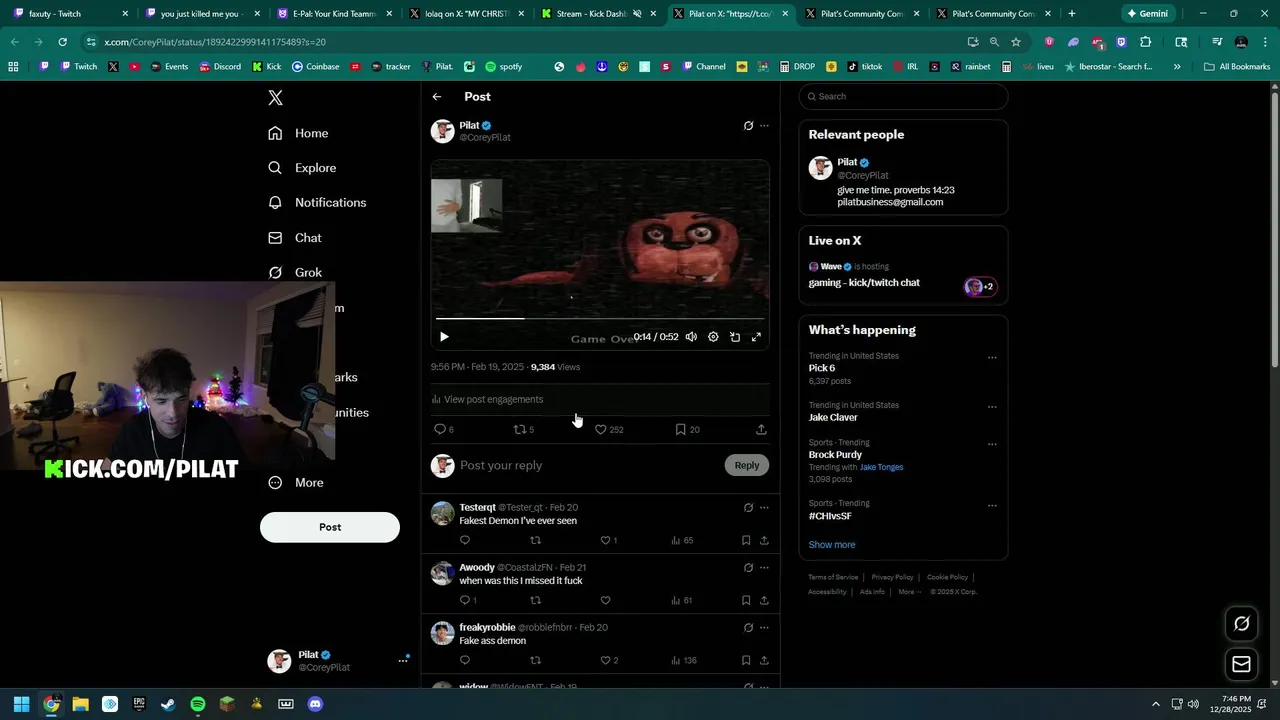The height and width of the screenshot is (720, 1280).
Task: Open the Grok floating button on the page
Action: [1241, 624]
